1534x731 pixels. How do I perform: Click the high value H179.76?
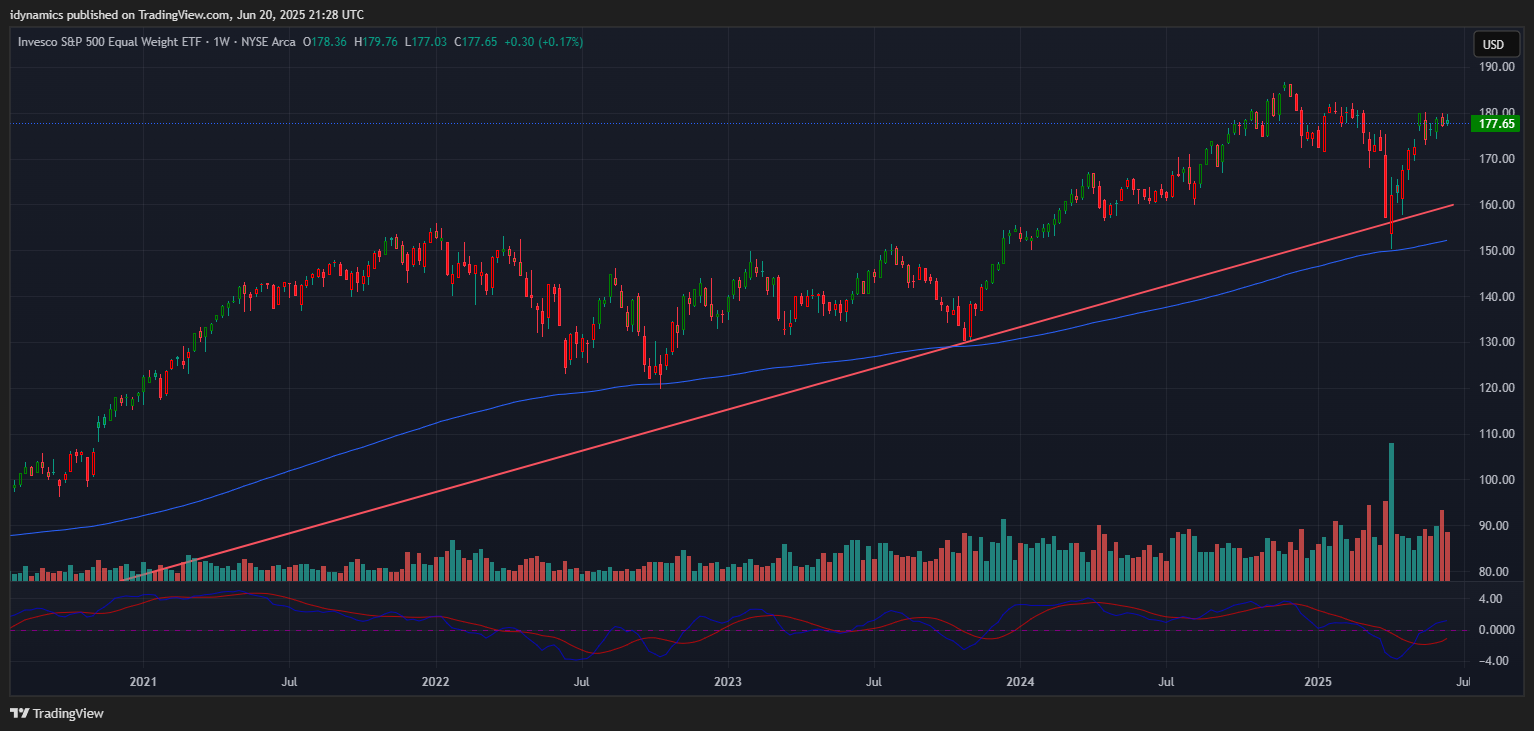tap(377, 42)
